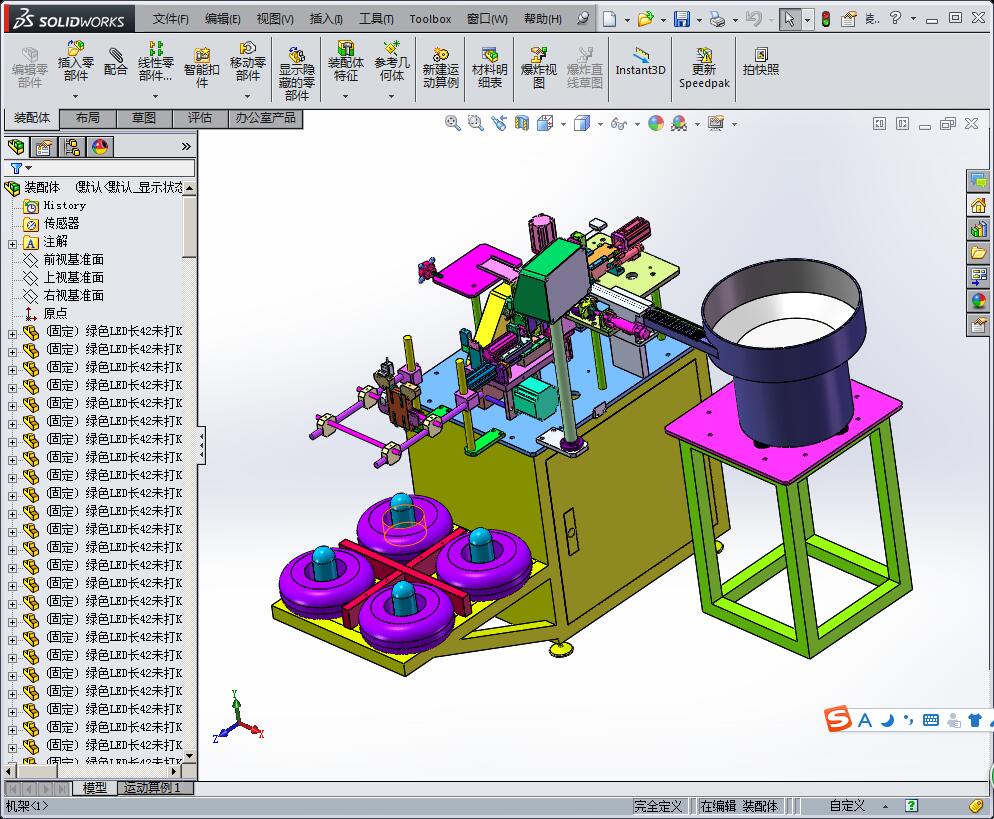Open the 工具(T) menu
This screenshot has width=994, height=819.
(377, 19)
